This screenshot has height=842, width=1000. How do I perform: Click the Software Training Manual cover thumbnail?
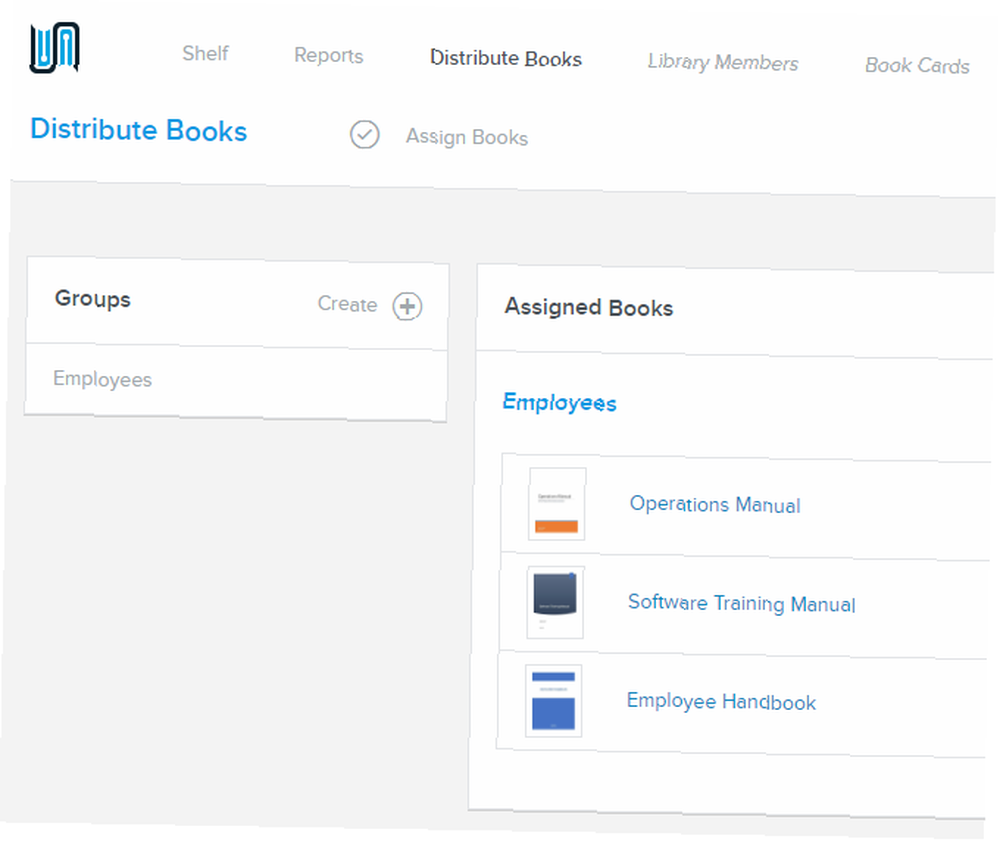click(x=555, y=603)
